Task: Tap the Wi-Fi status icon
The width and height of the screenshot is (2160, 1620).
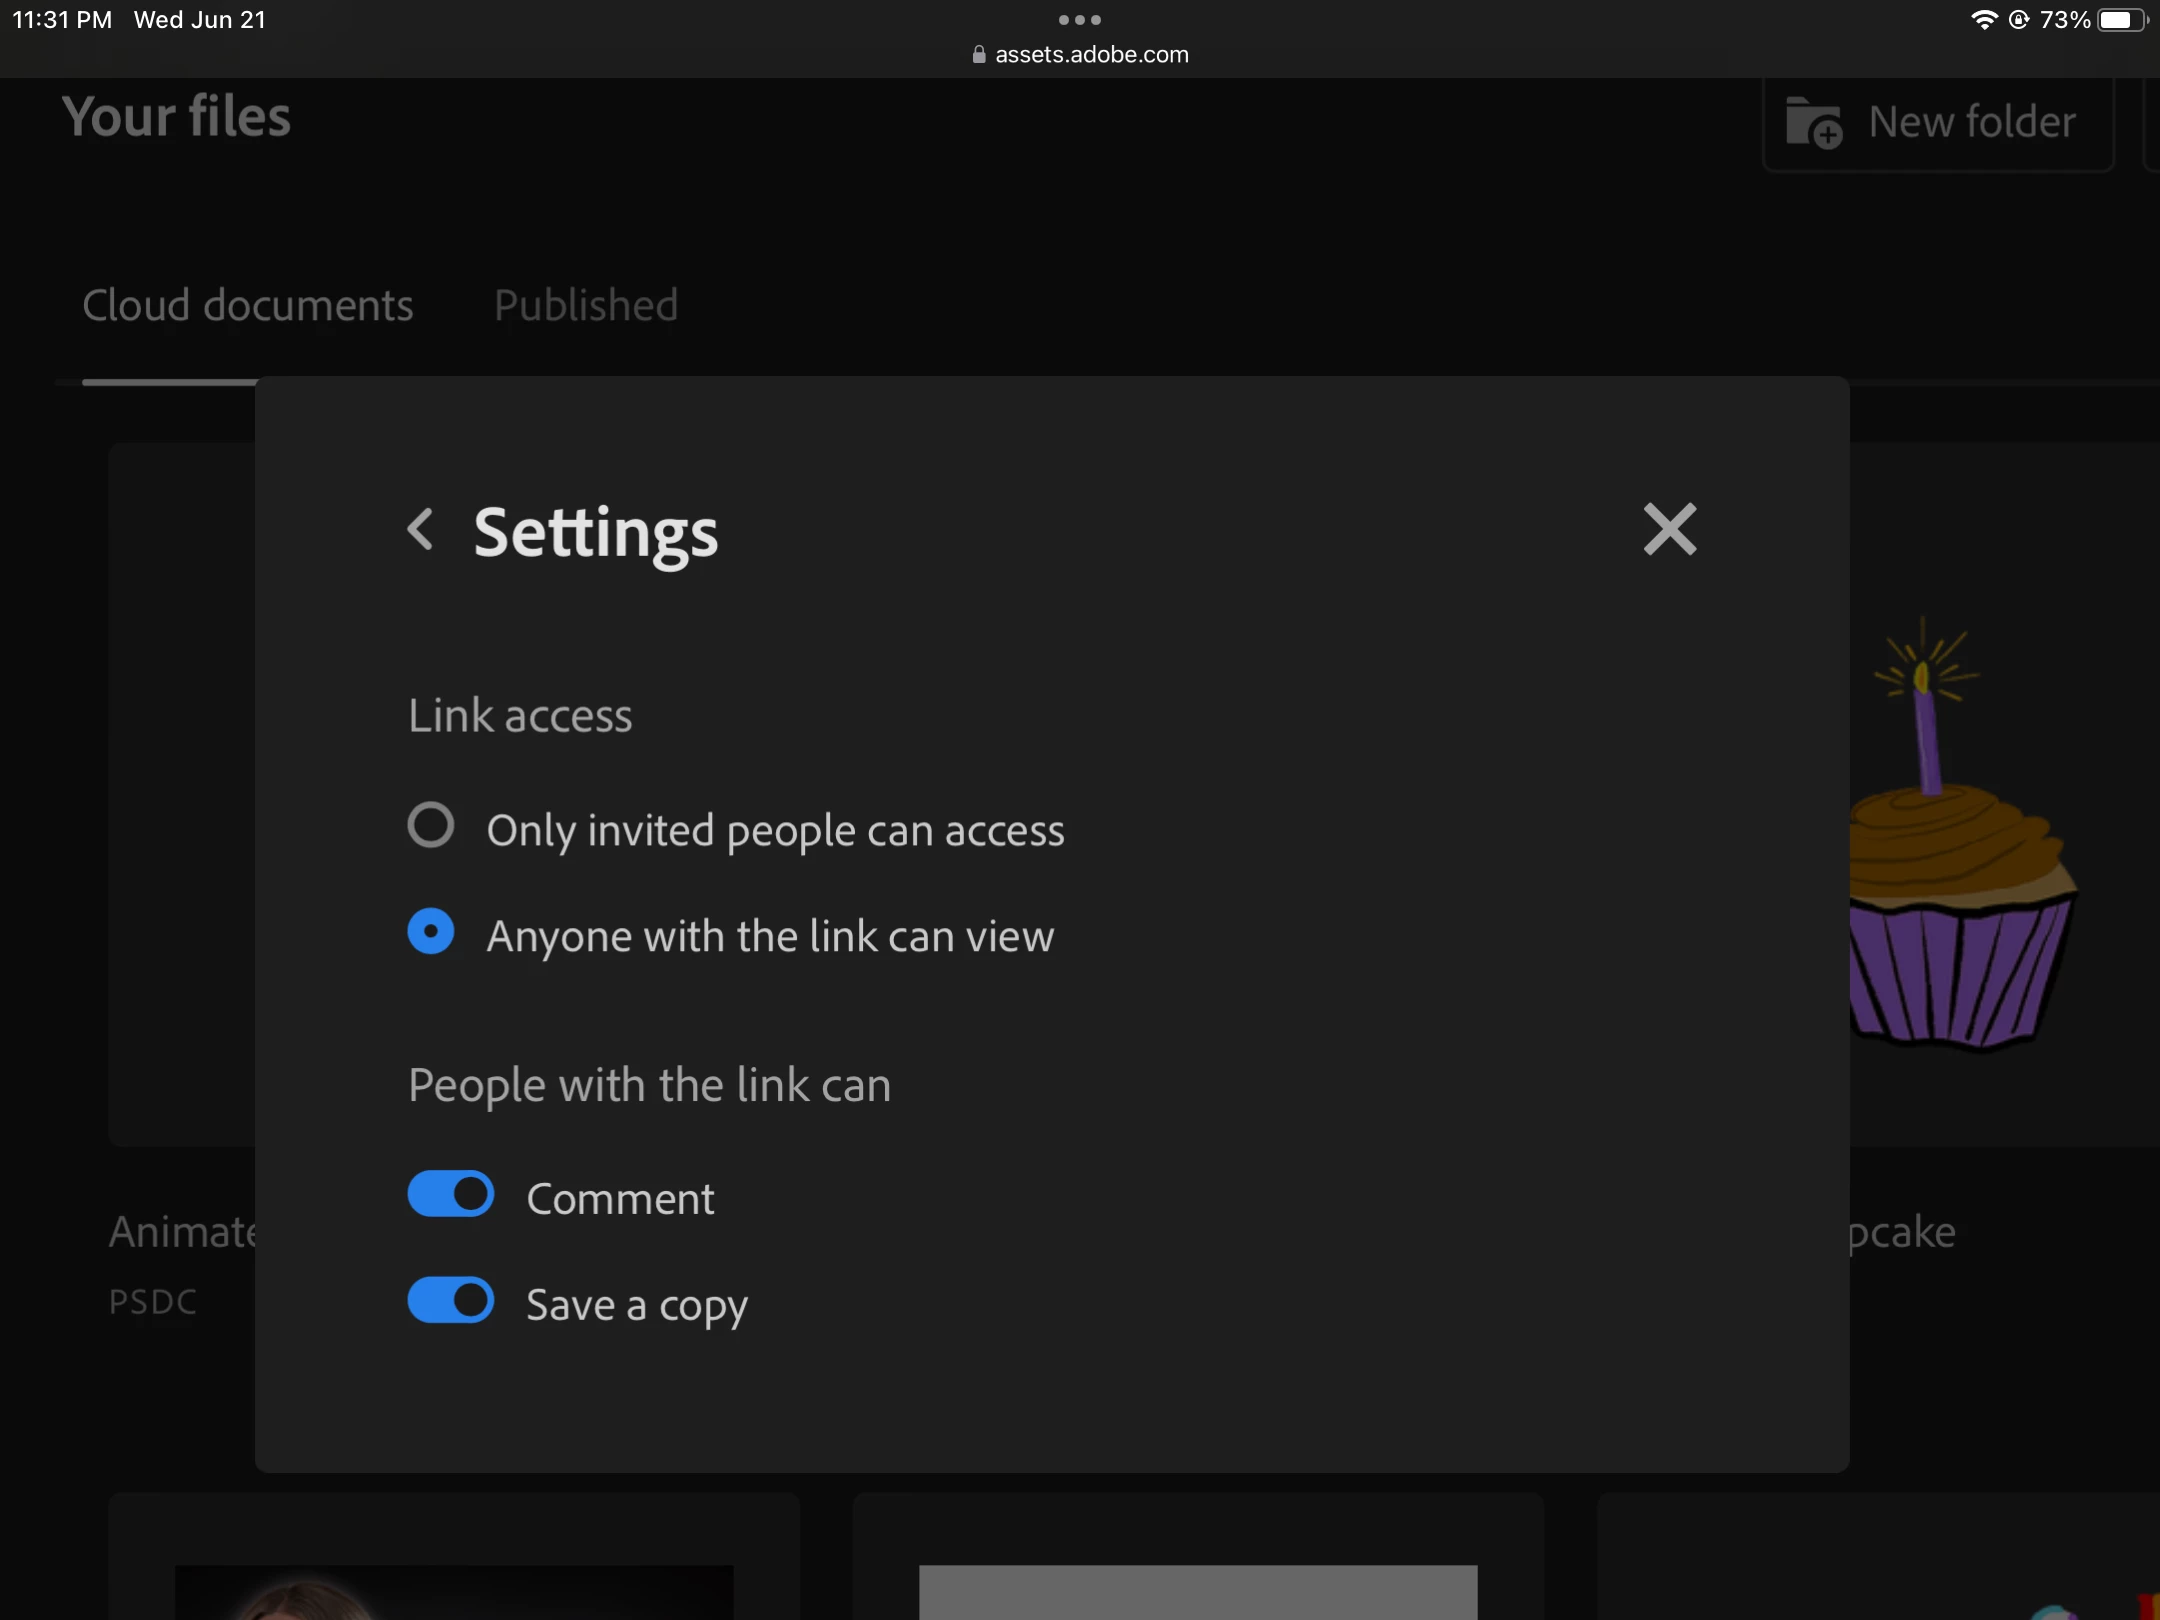Action: click(1983, 20)
